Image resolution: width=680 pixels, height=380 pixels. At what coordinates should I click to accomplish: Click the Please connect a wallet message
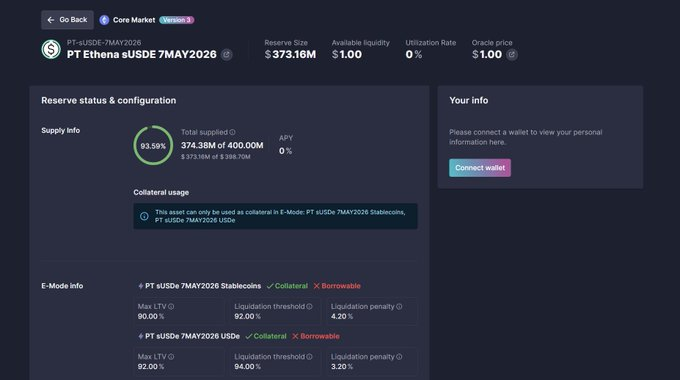coord(526,137)
